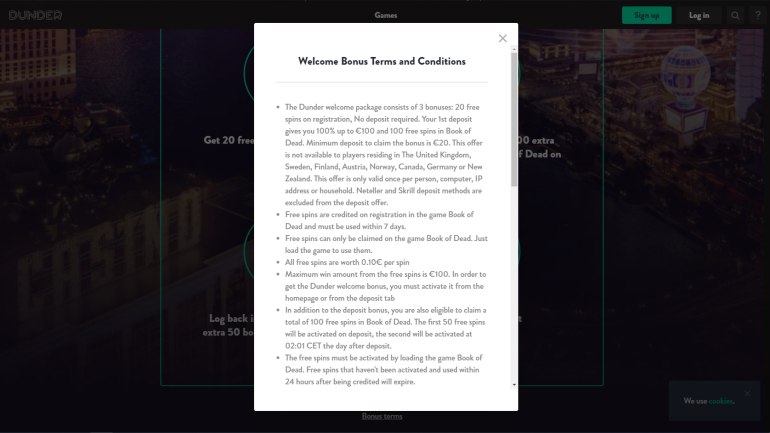Click the scrollbar down arrow

click(x=514, y=385)
